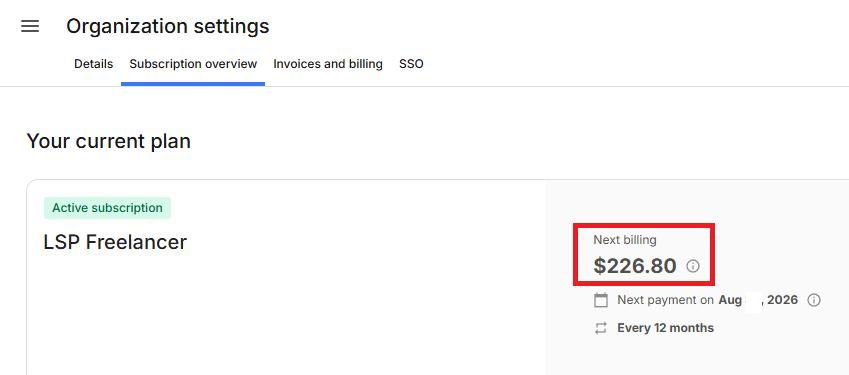Viewport: 849px width, 375px height.
Task: Click the Organization settings page title
Action: pyautogui.click(x=168, y=26)
